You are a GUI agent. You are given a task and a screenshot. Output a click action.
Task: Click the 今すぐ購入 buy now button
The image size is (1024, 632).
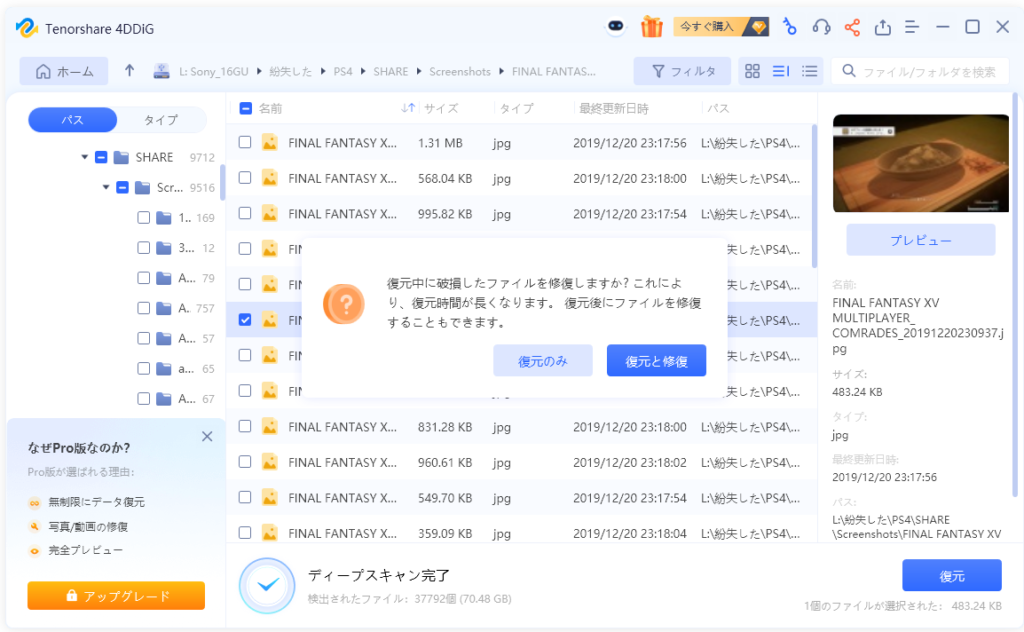point(721,27)
